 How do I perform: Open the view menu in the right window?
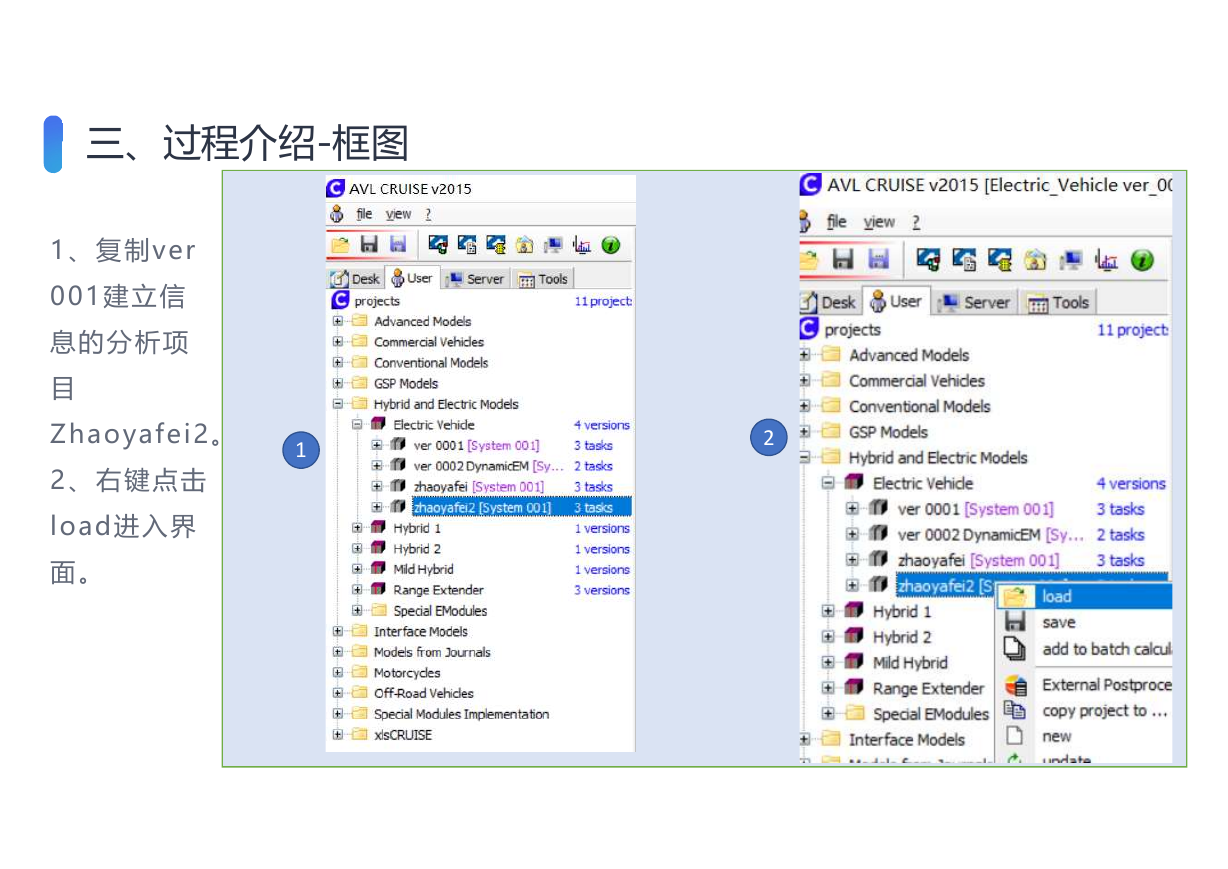[879, 222]
